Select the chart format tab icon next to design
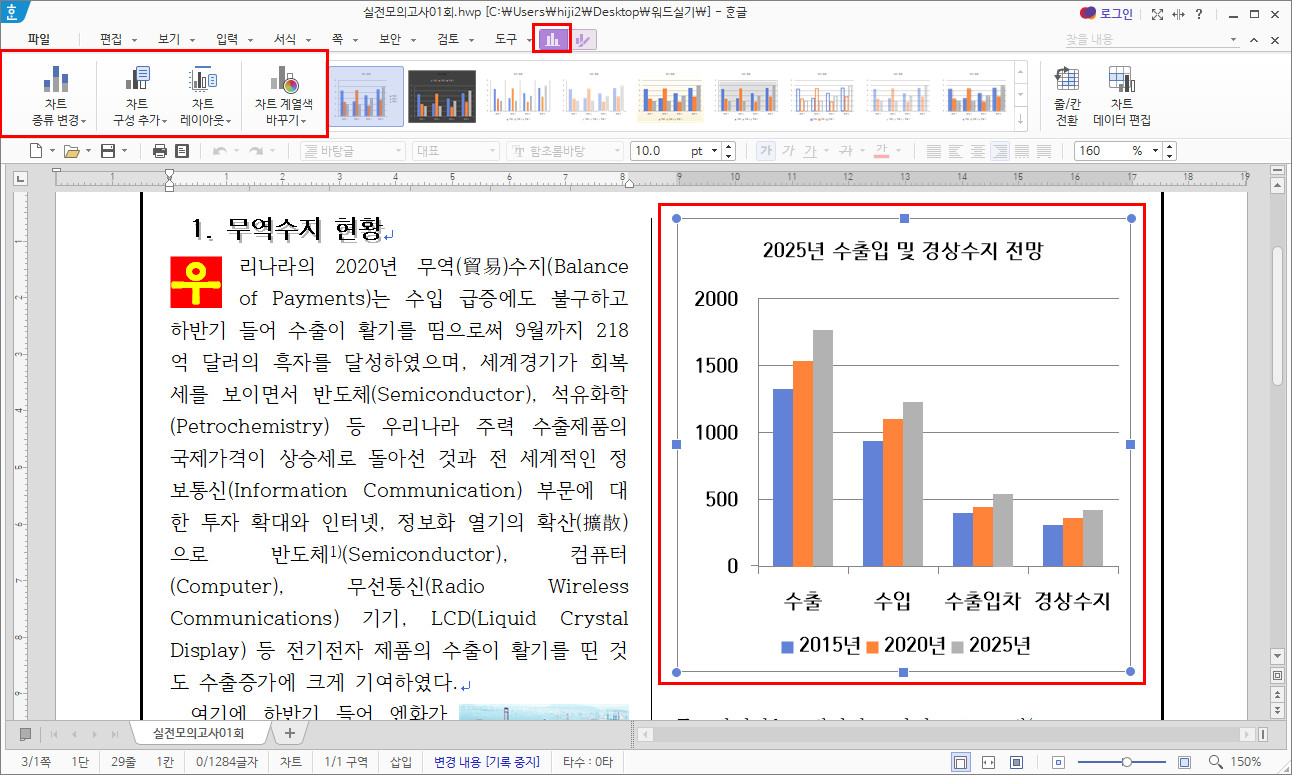This screenshot has height=775, width=1292. tap(584, 39)
